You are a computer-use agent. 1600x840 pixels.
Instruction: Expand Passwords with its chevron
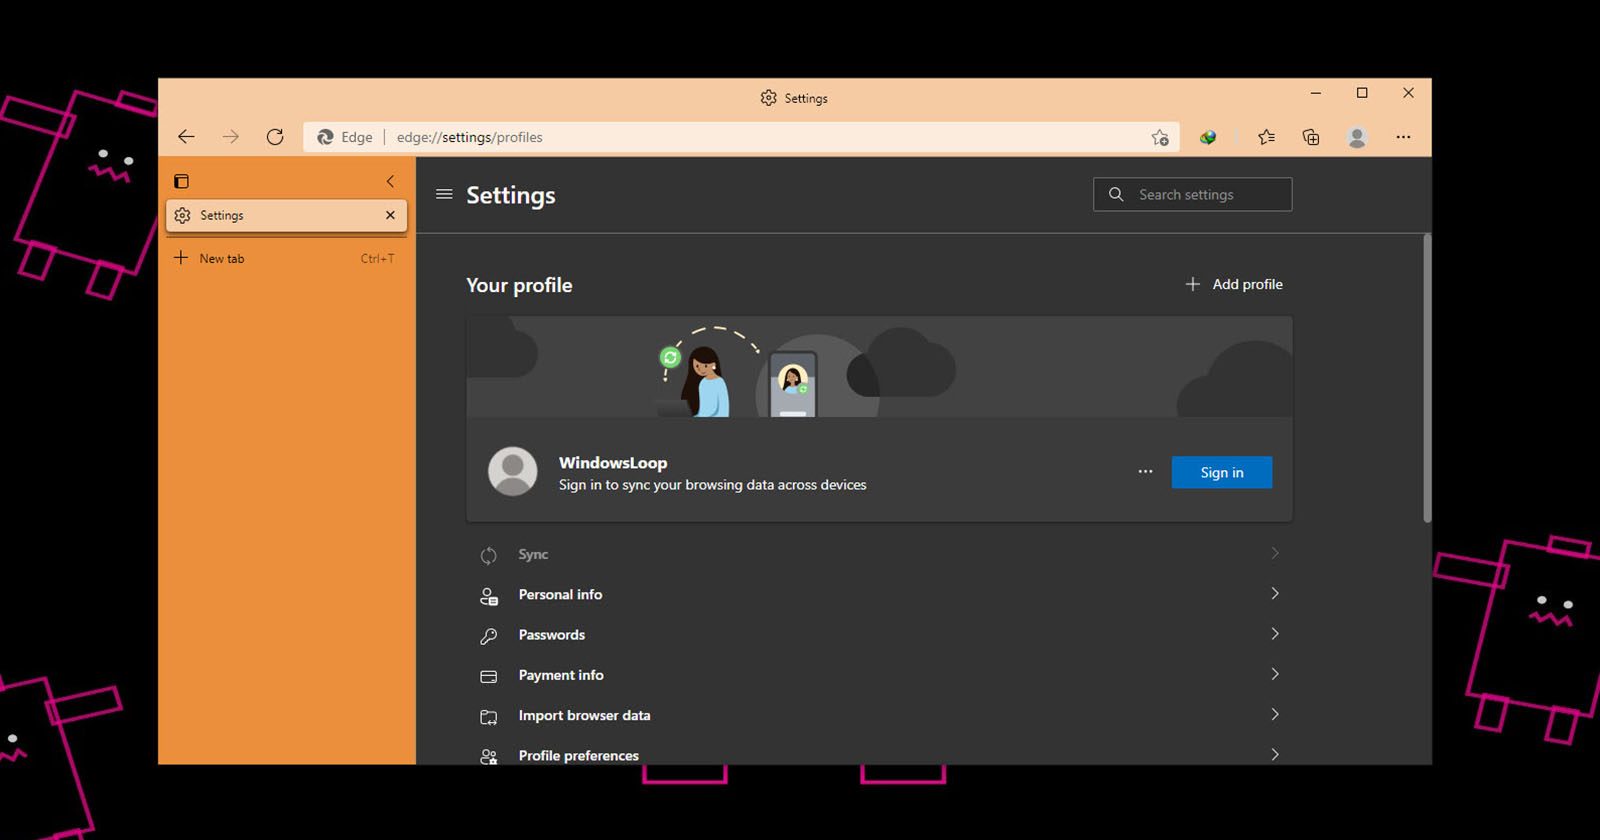pyautogui.click(x=1275, y=633)
